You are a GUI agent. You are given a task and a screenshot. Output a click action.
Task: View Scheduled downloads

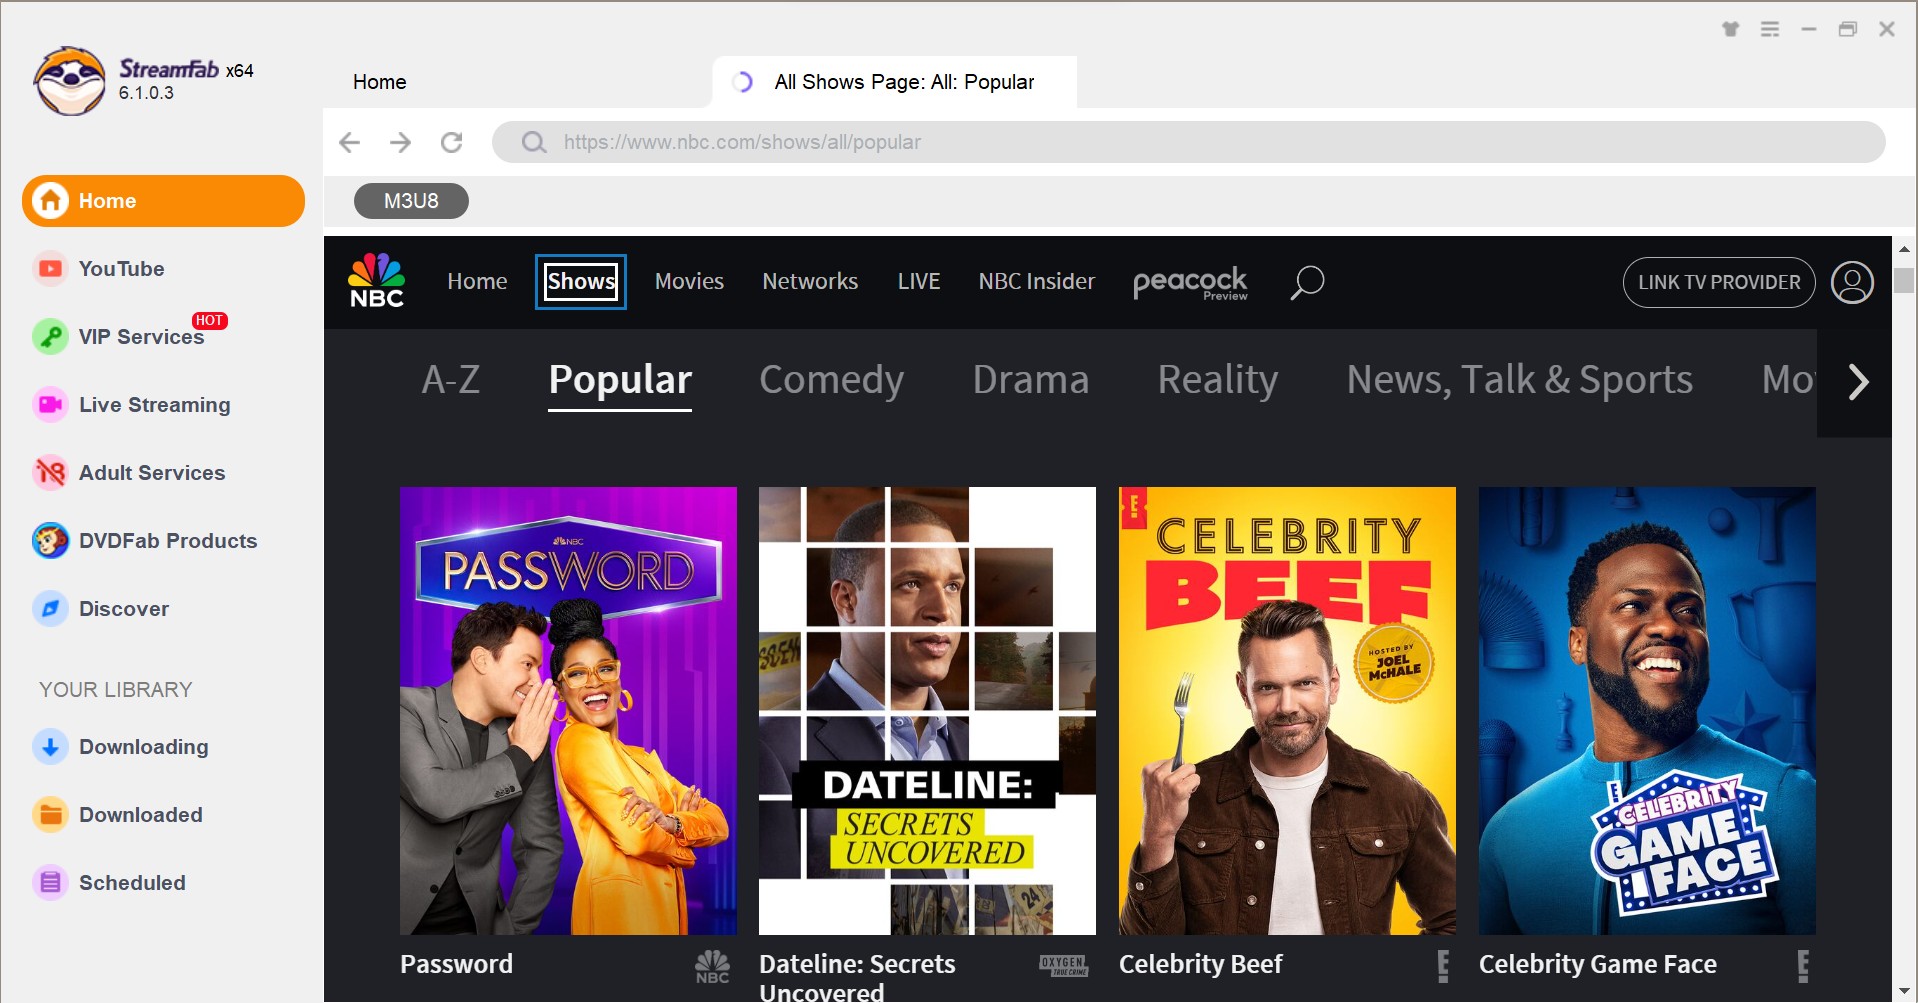109,883
